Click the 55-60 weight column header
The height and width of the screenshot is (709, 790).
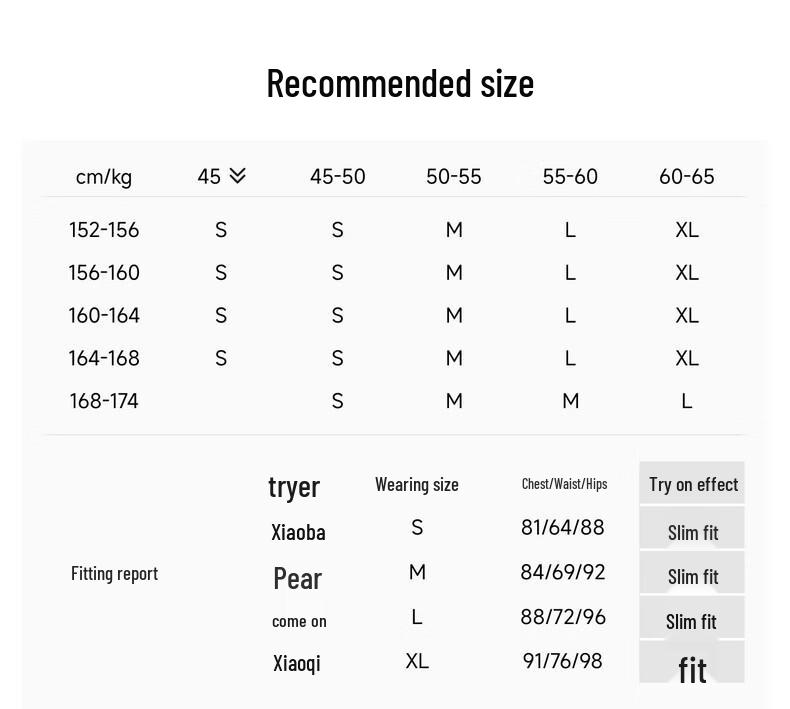click(x=570, y=177)
